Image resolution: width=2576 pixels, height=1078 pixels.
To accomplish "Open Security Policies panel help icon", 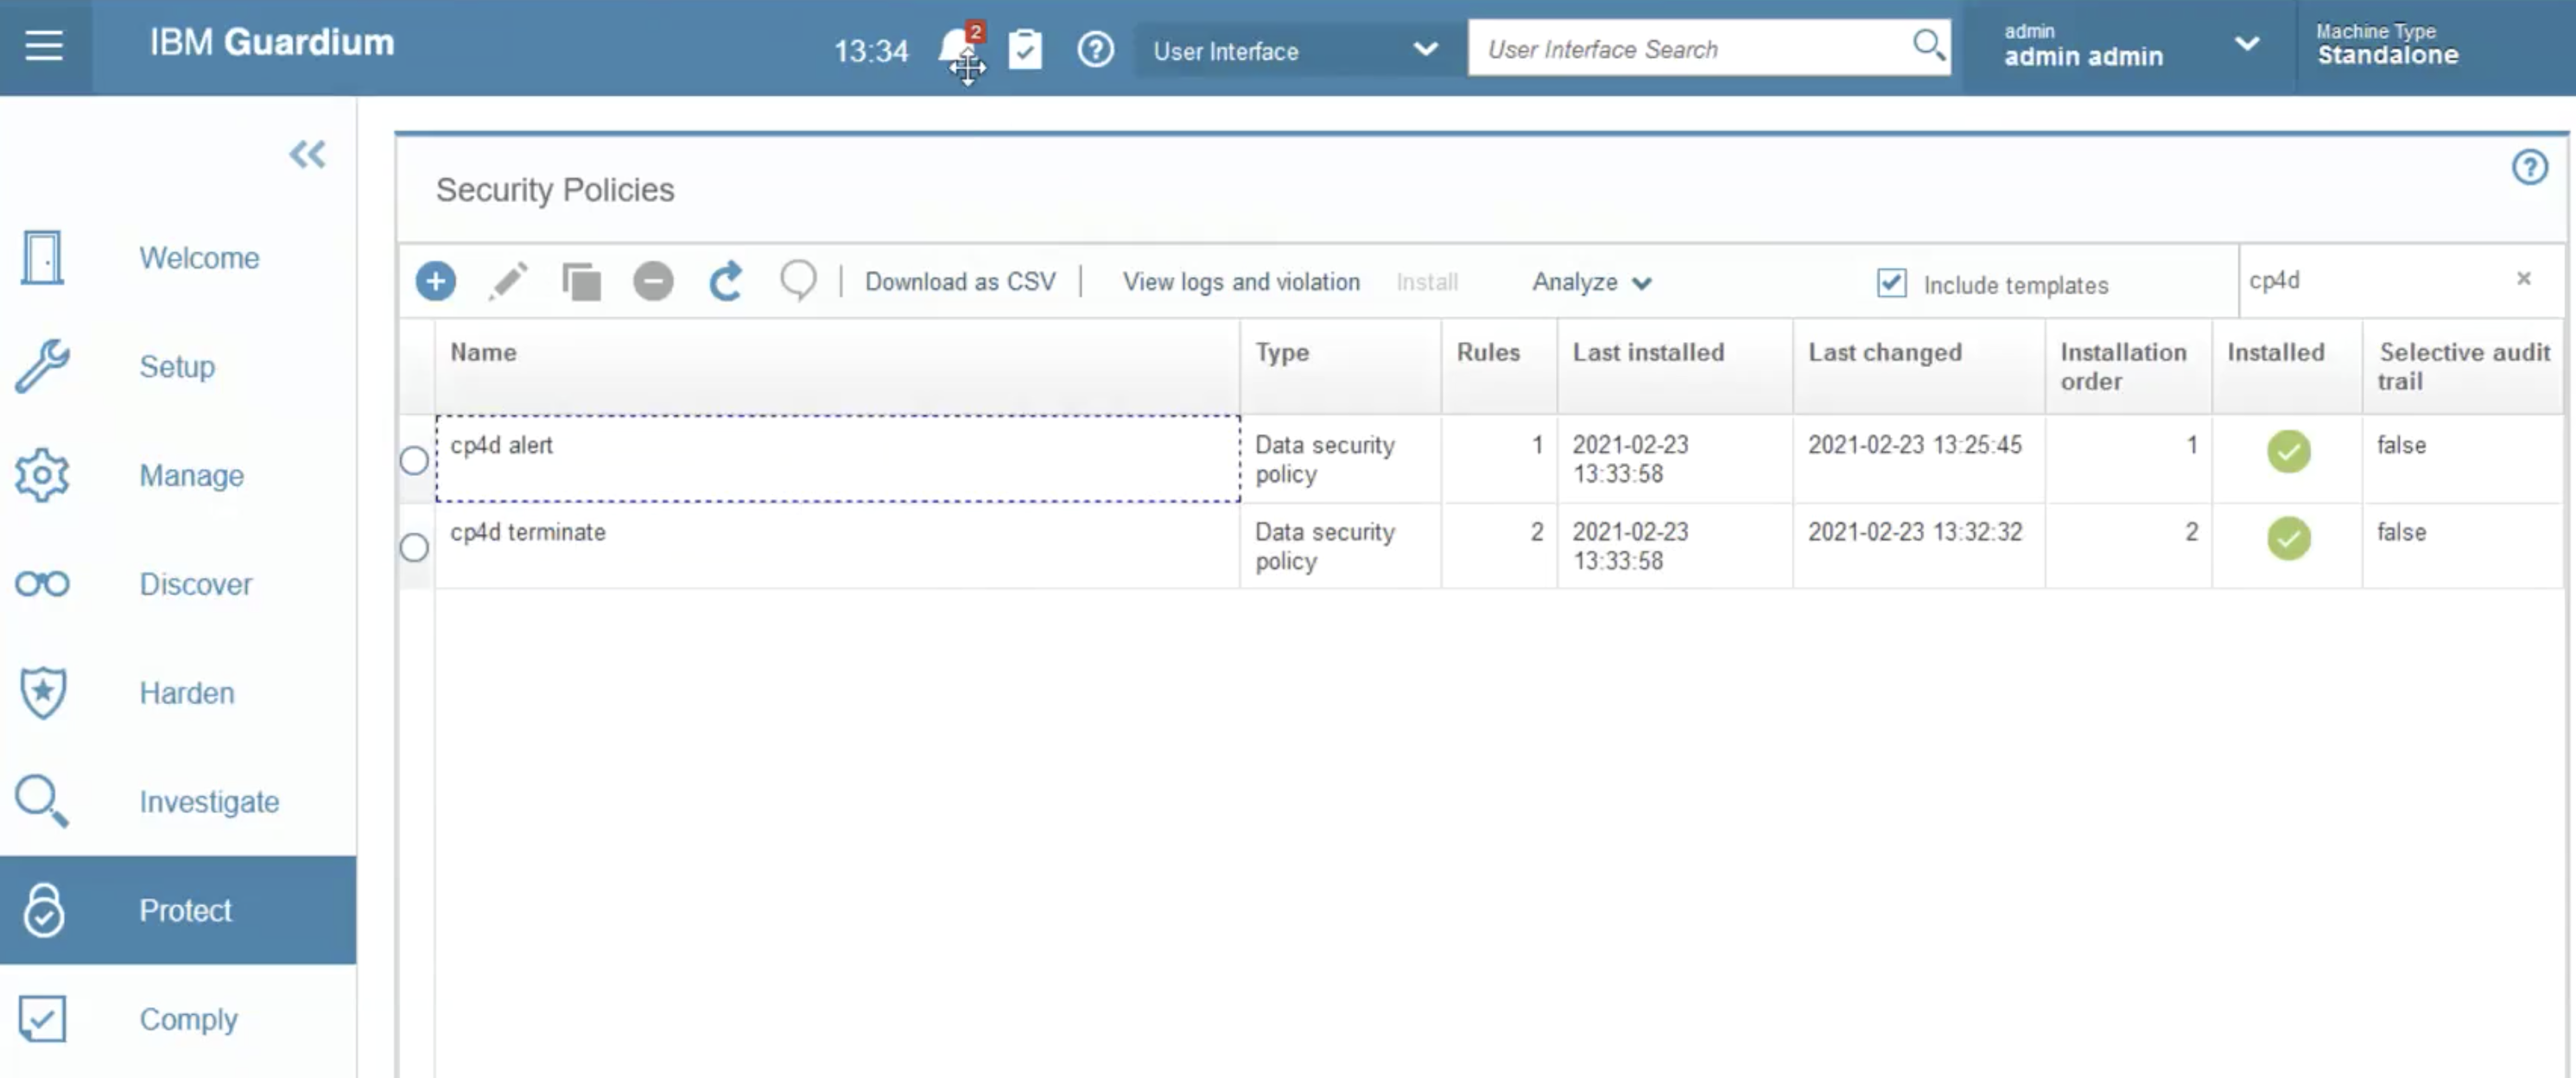I will point(2530,167).
